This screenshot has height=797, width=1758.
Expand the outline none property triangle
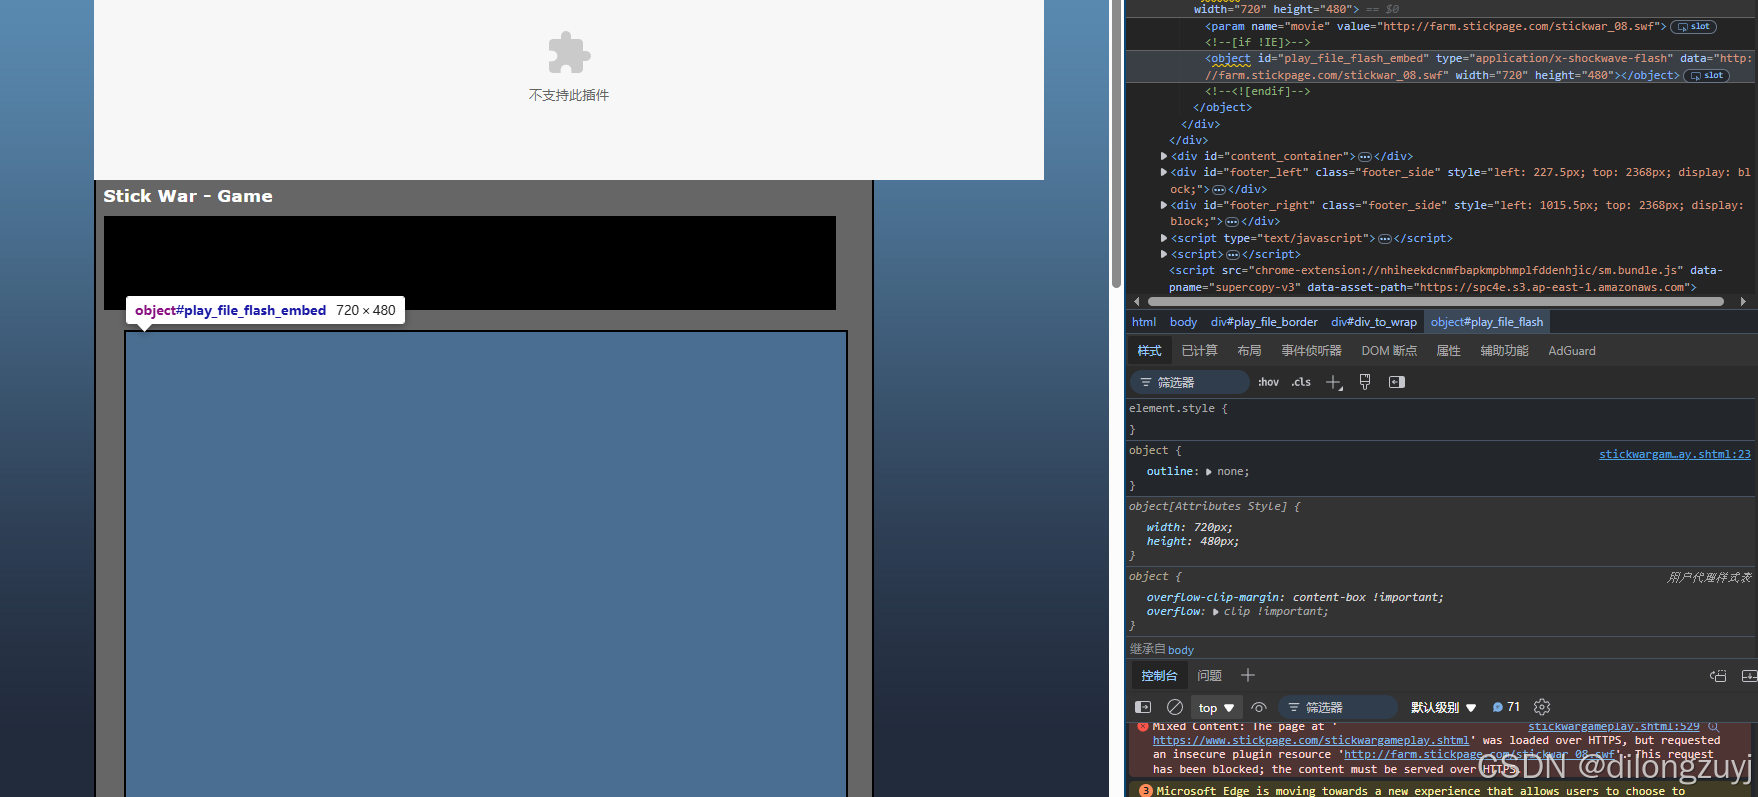[x=1209, y=472]
